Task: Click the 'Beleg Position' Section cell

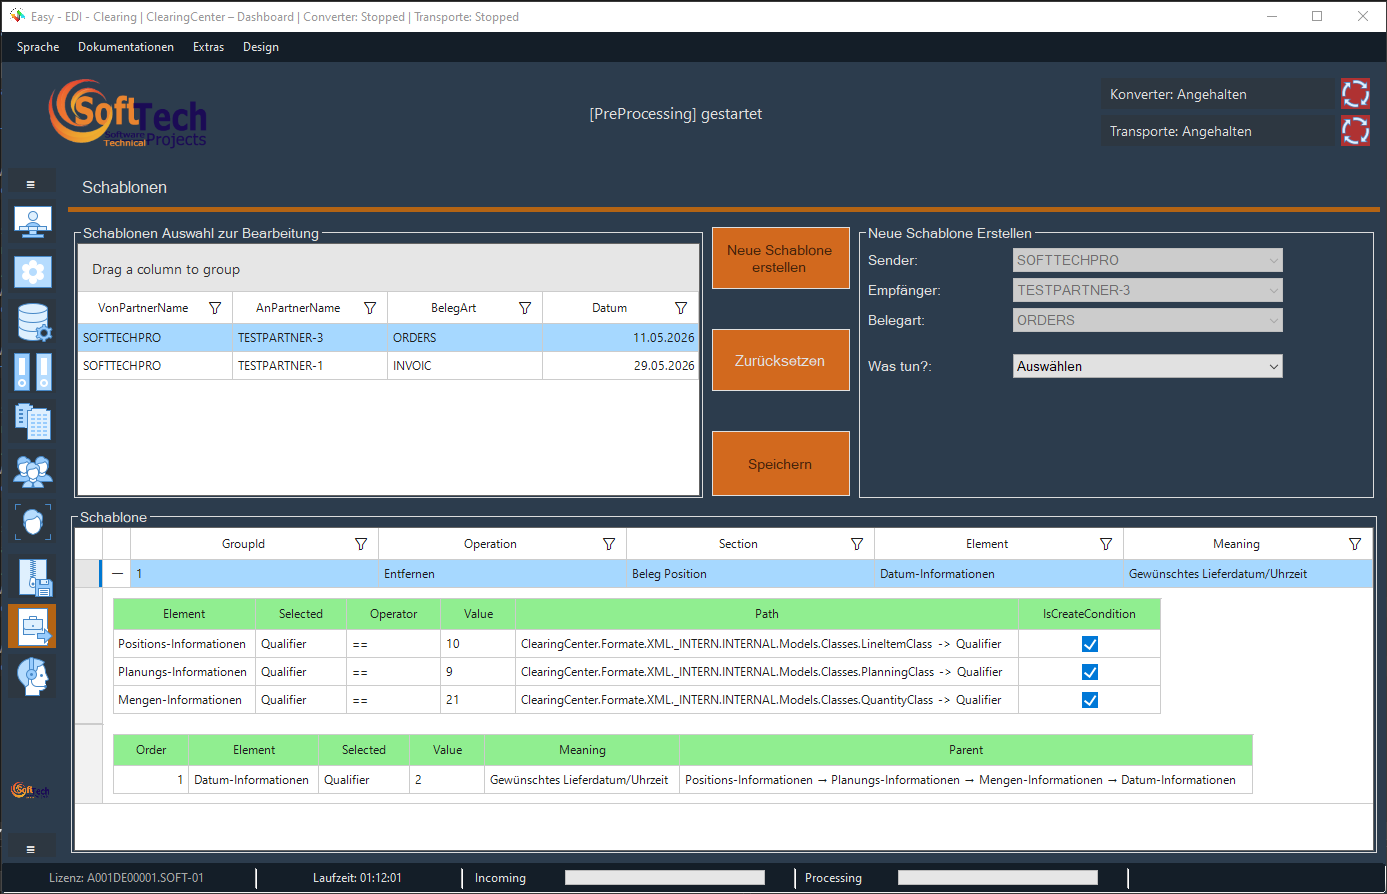Action: [750, 574]
